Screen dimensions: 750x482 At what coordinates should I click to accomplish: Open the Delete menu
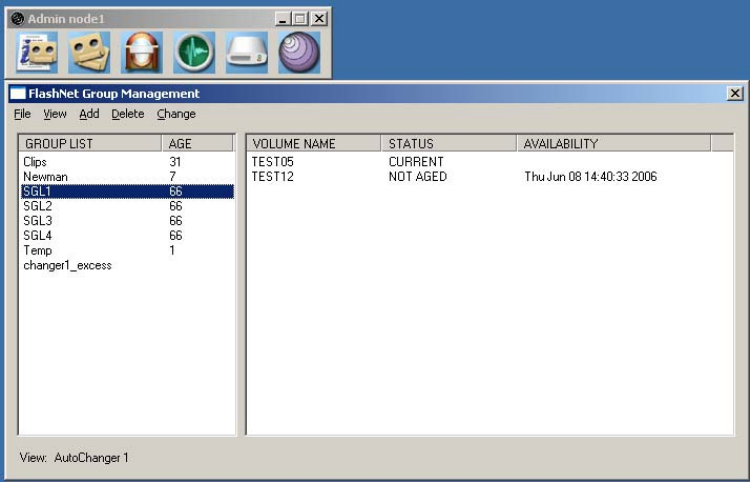click(x=128, y=114)
